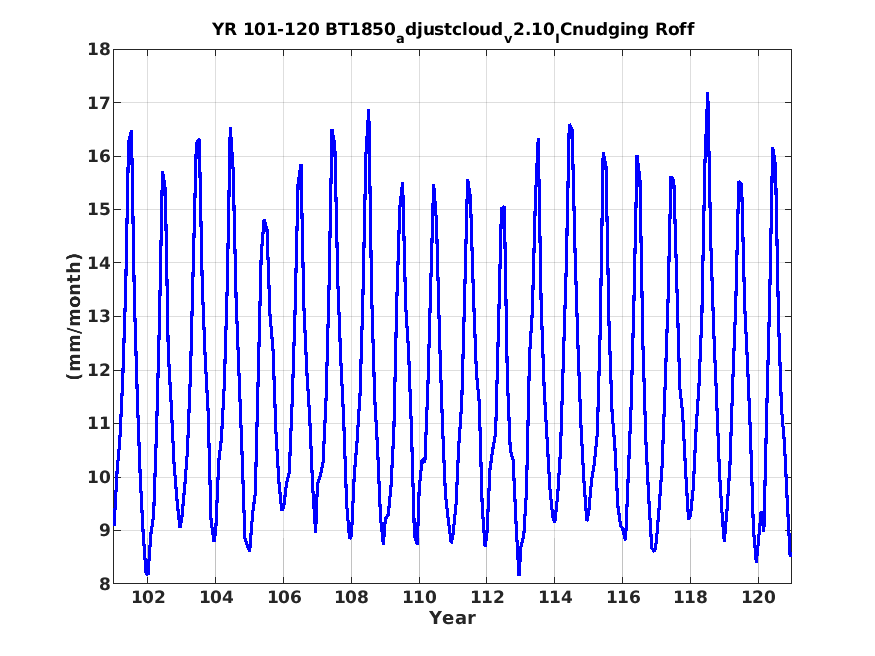Click y-axis tick label 12
Screen dimensions: 875x656
point(99,370)
